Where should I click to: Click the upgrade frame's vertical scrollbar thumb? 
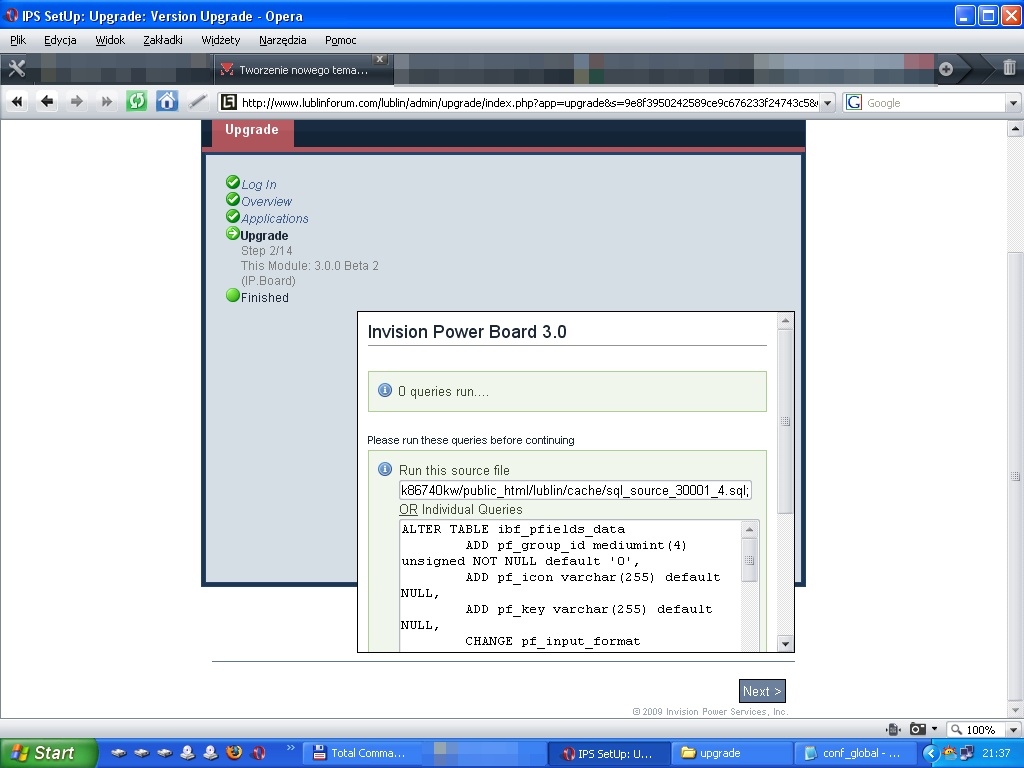785,421
